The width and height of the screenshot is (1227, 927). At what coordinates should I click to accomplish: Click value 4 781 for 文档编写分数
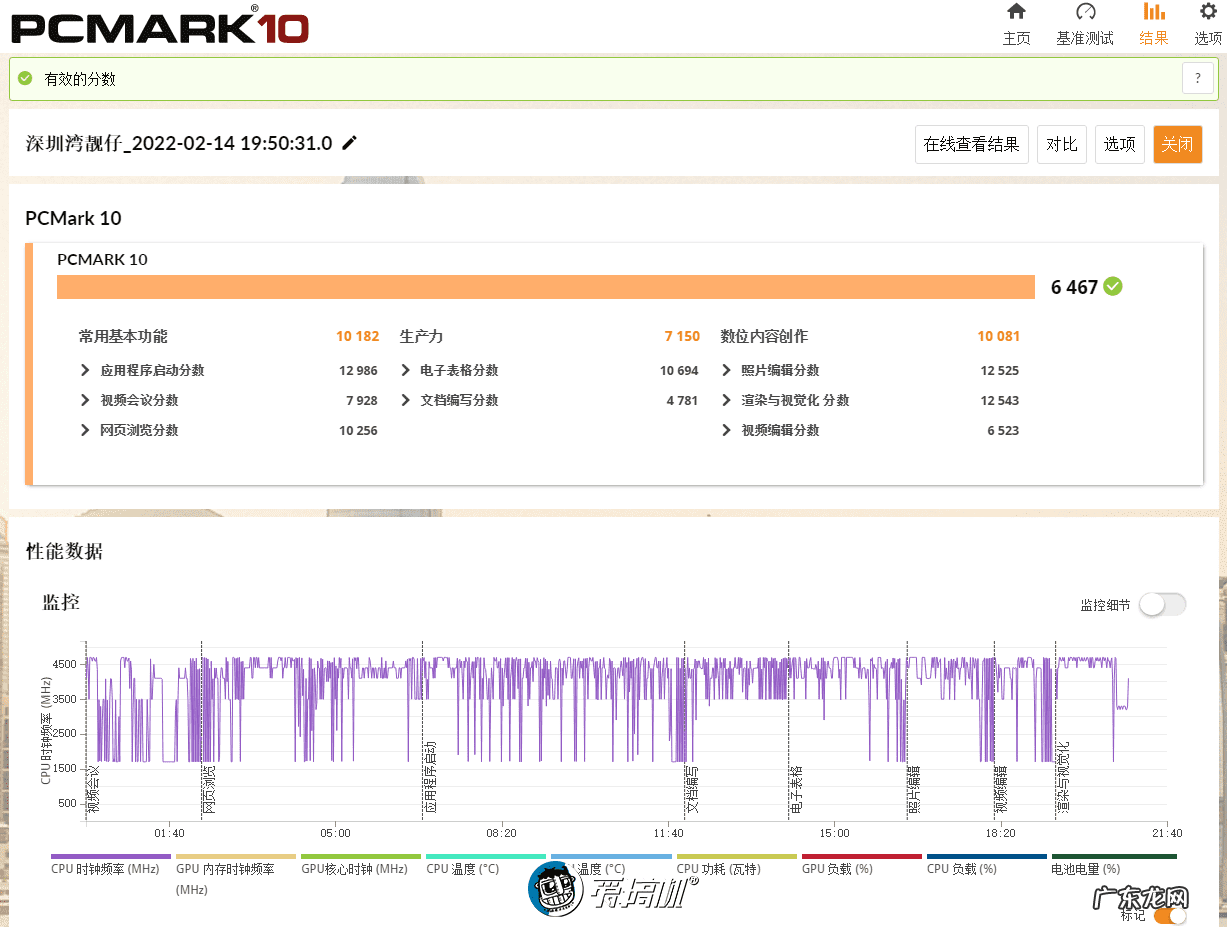pos(682,400)
